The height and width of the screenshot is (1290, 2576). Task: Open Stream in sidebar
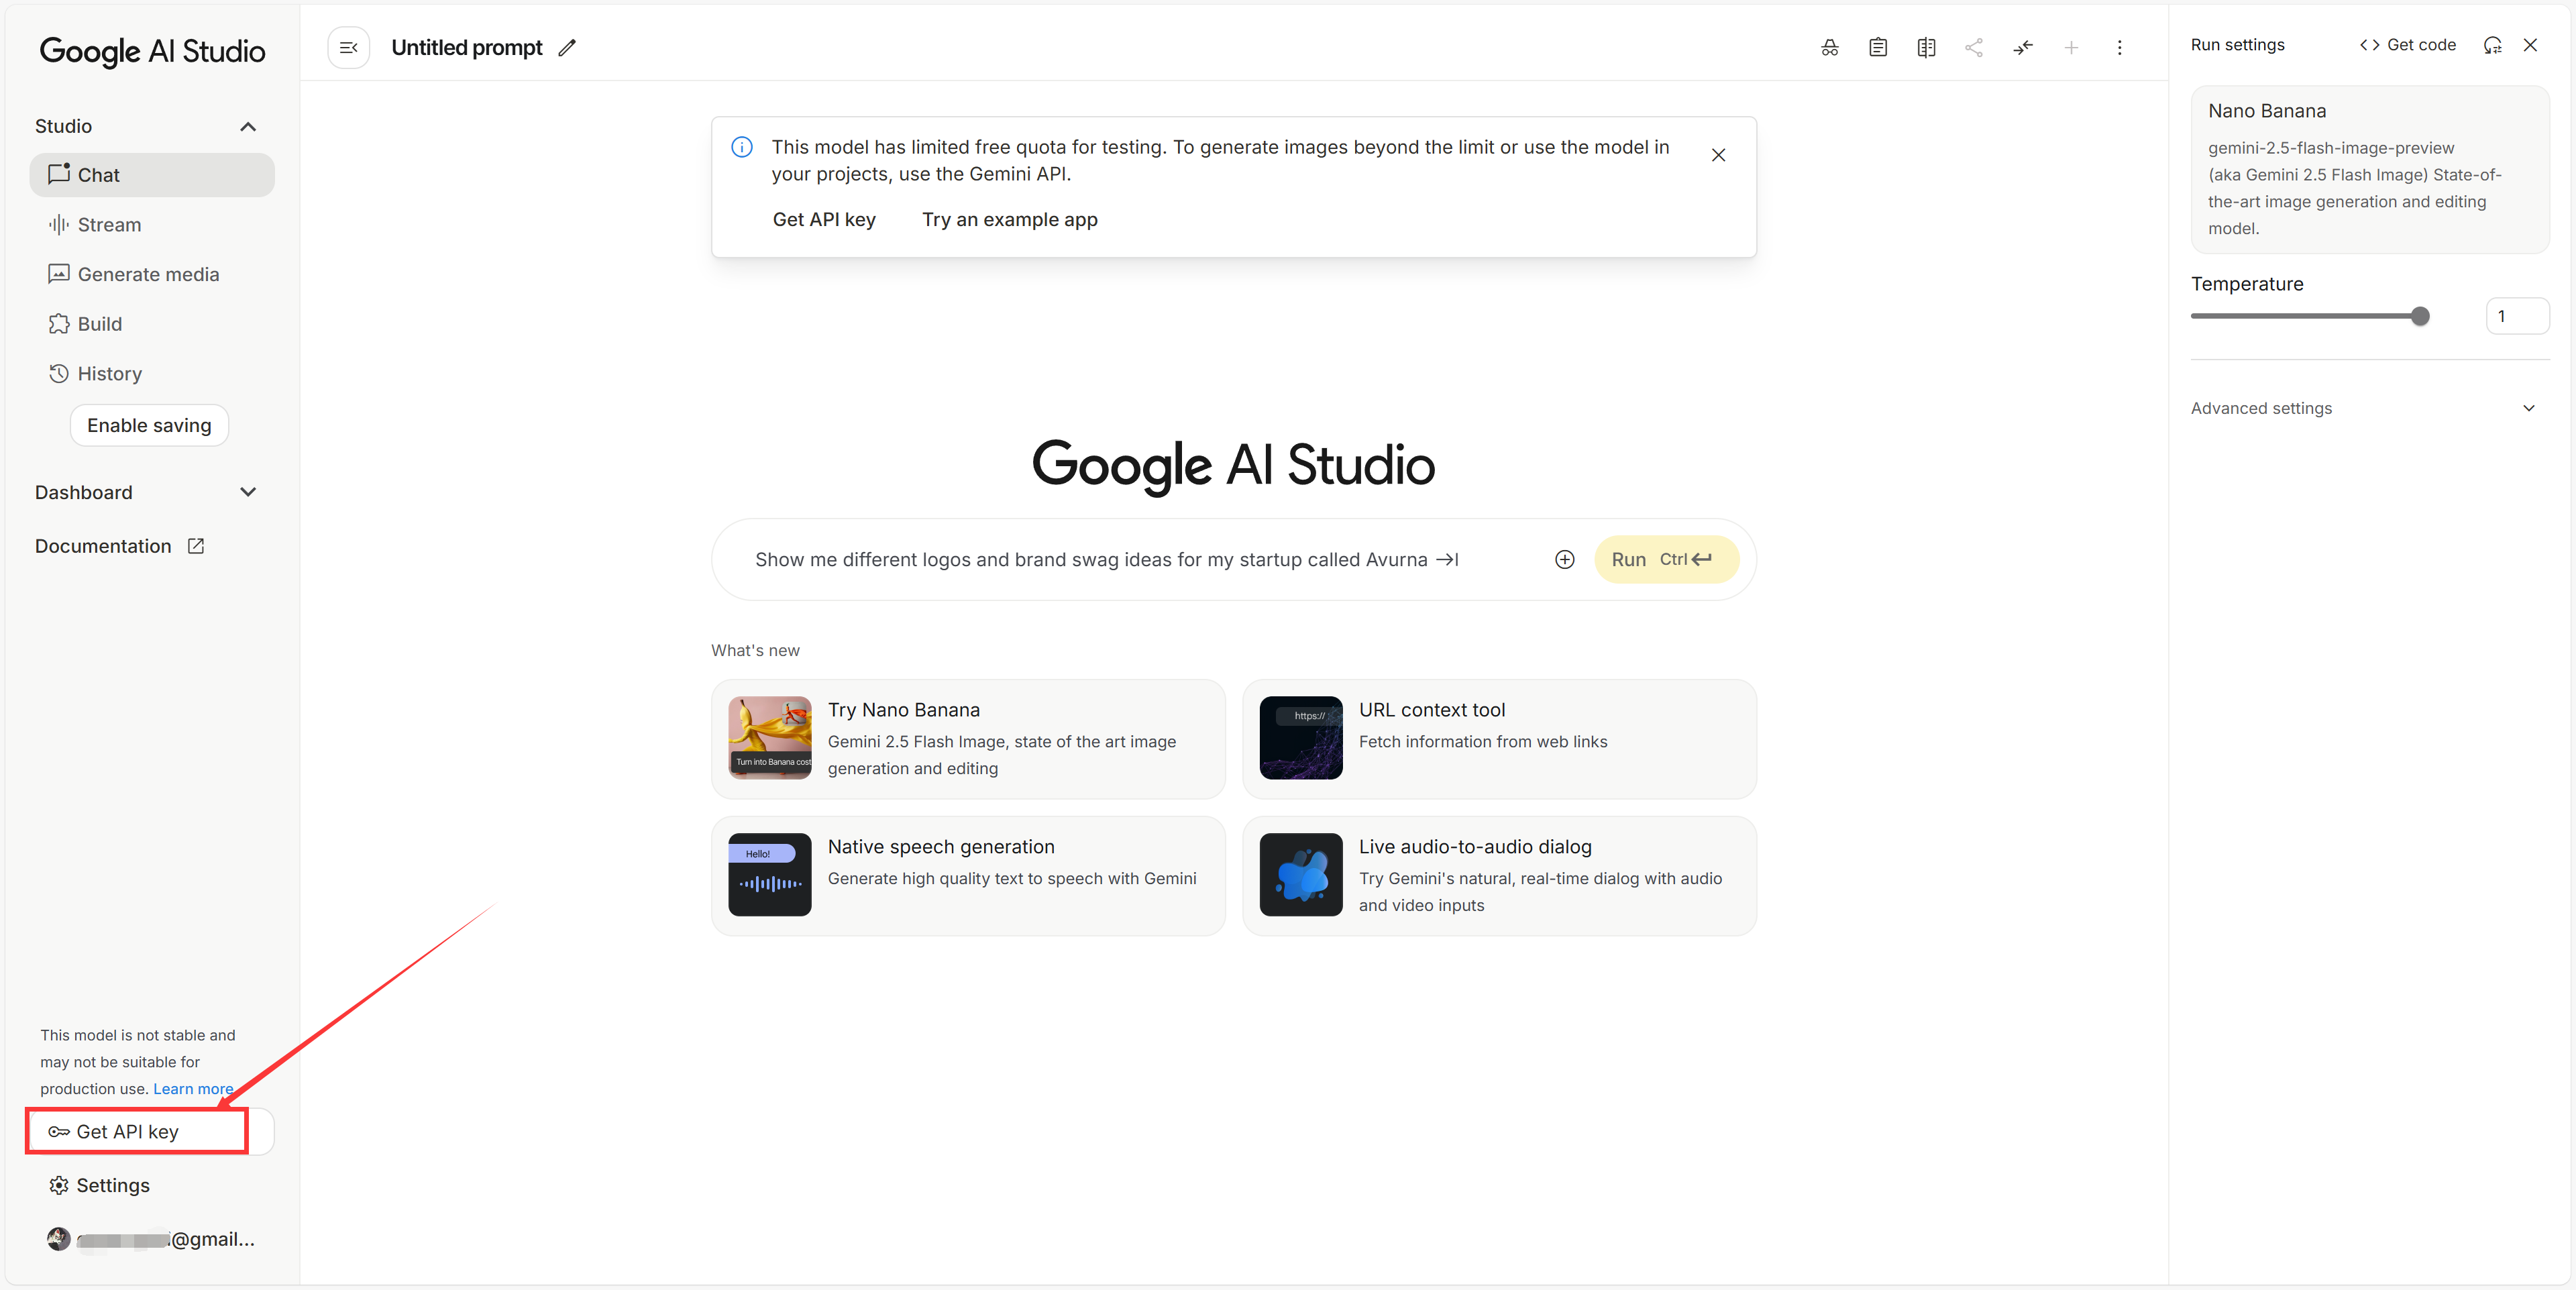pos(109,225)
